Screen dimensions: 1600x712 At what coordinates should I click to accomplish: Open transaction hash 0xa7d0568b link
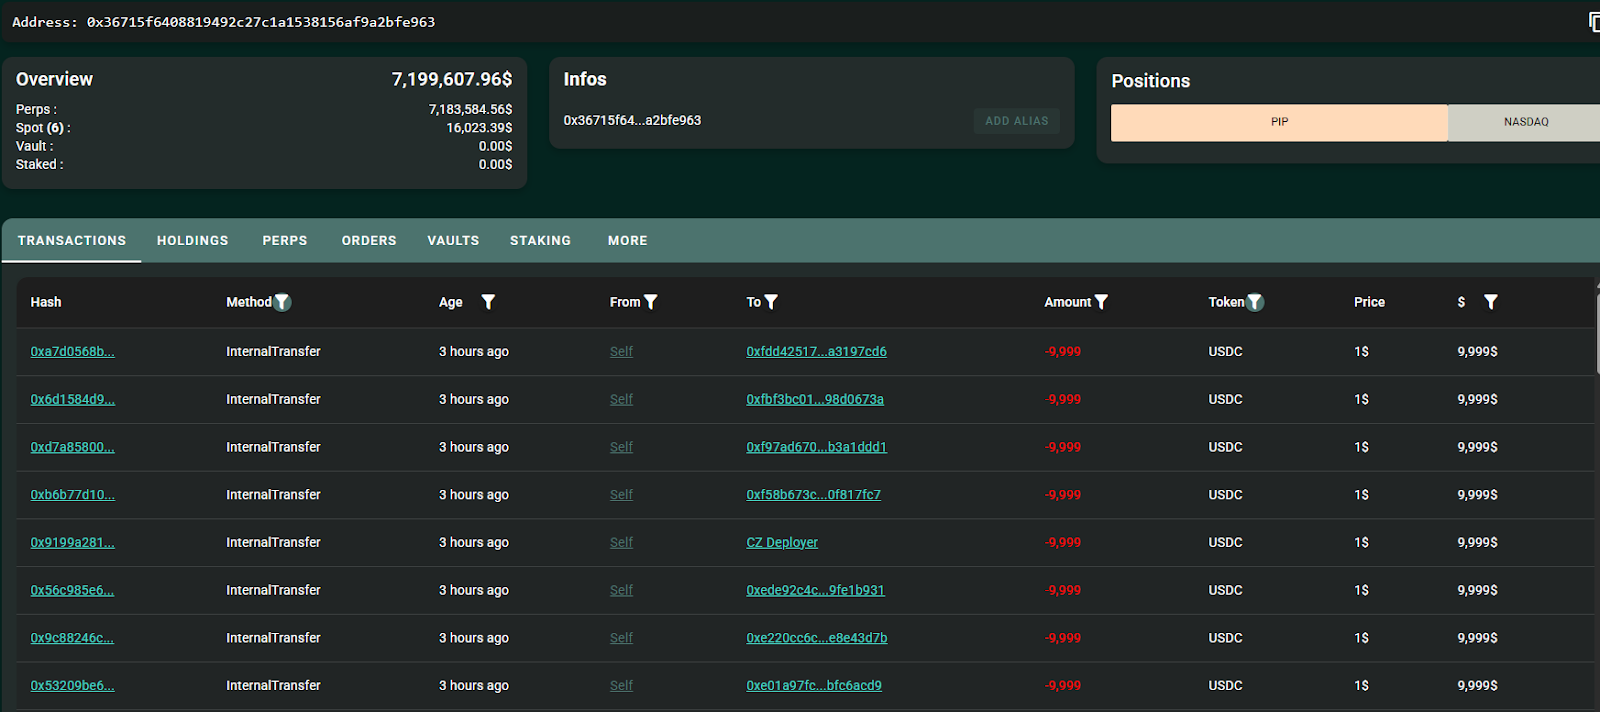tap(72, 352)
